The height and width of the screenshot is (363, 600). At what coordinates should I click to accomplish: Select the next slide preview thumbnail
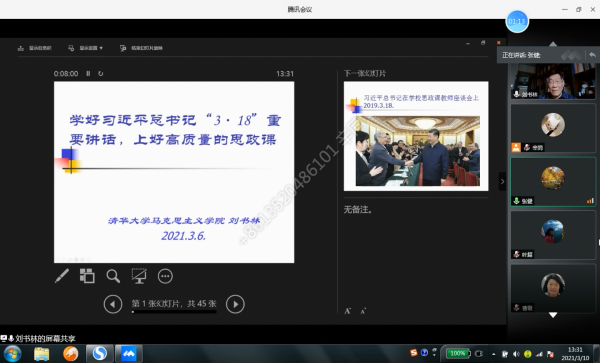416,136
